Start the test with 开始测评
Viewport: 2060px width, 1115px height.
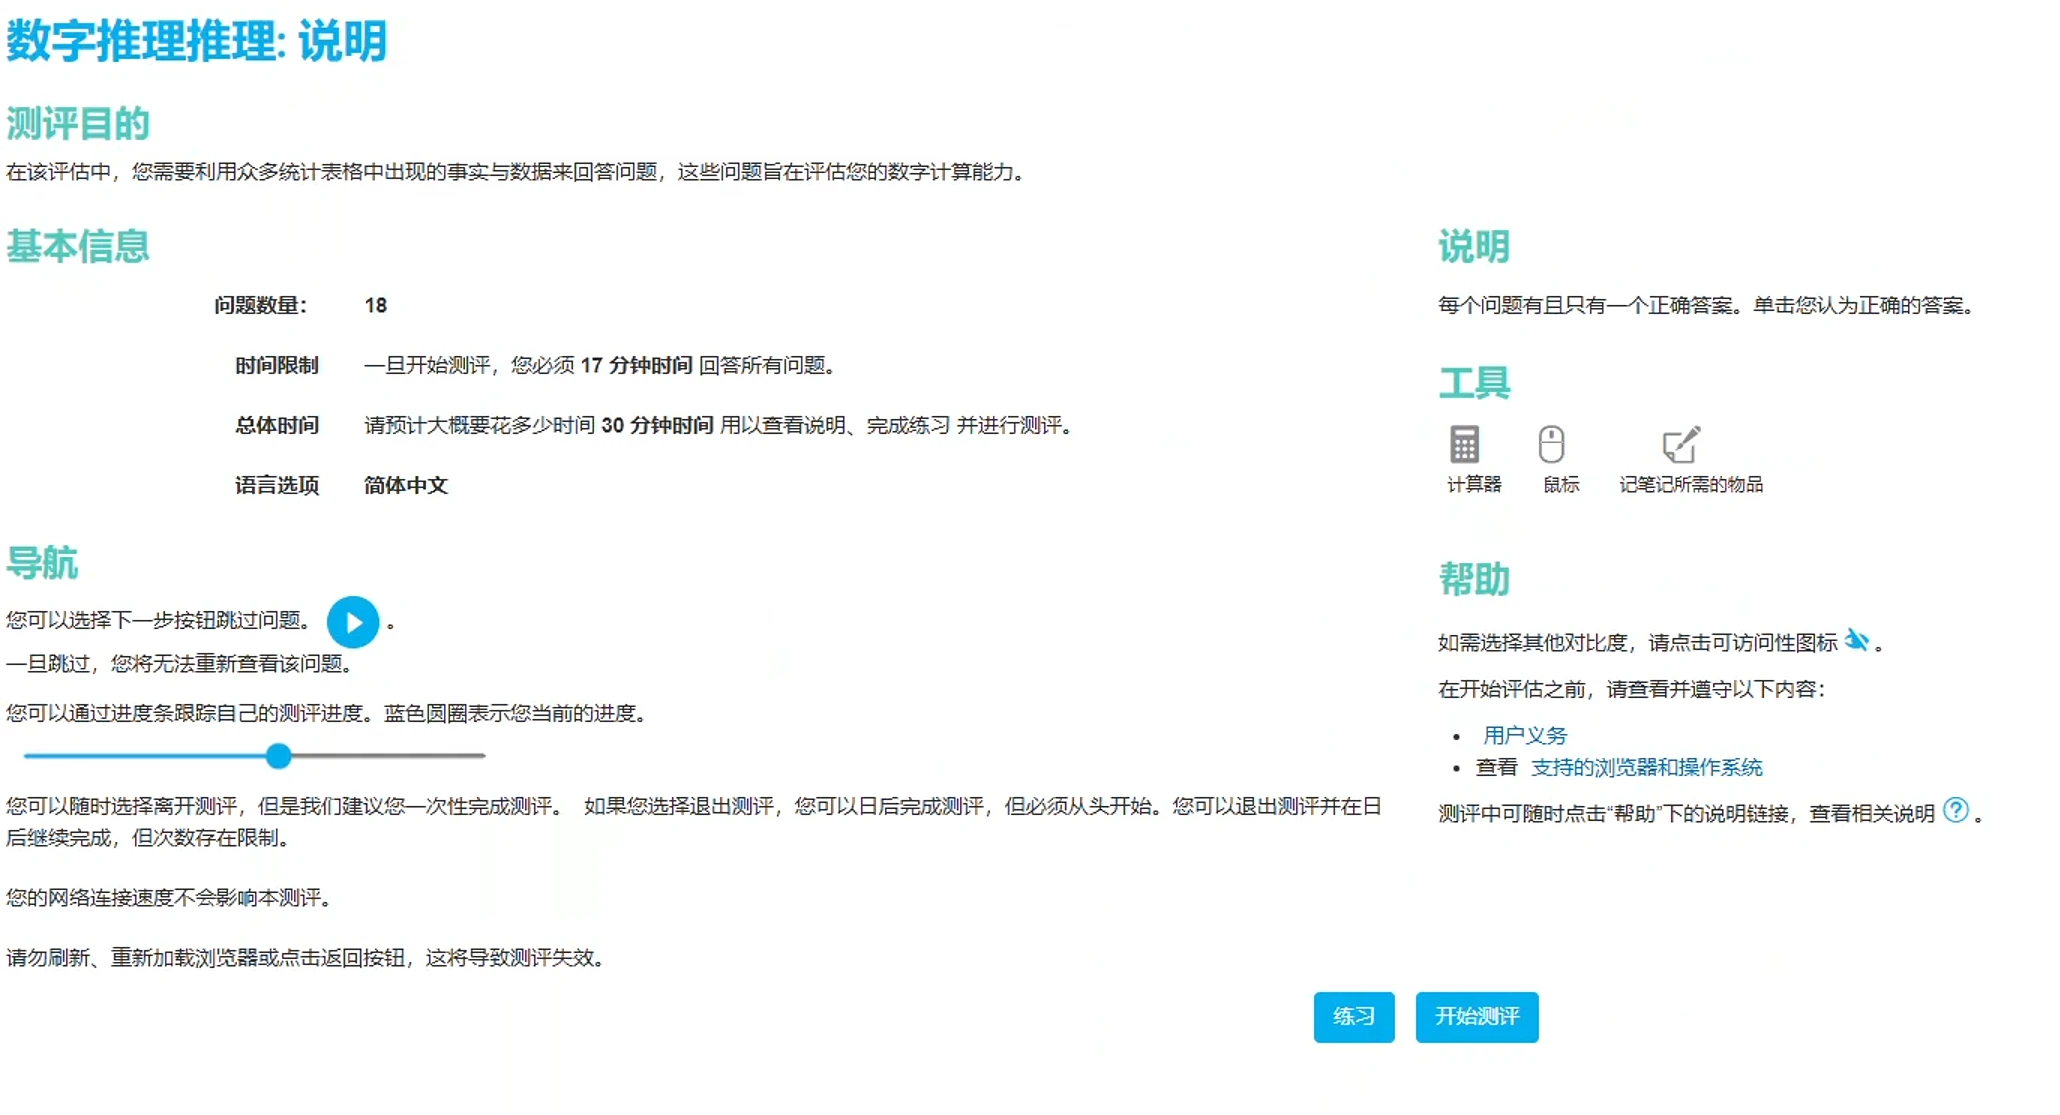click(1476, 1017)
